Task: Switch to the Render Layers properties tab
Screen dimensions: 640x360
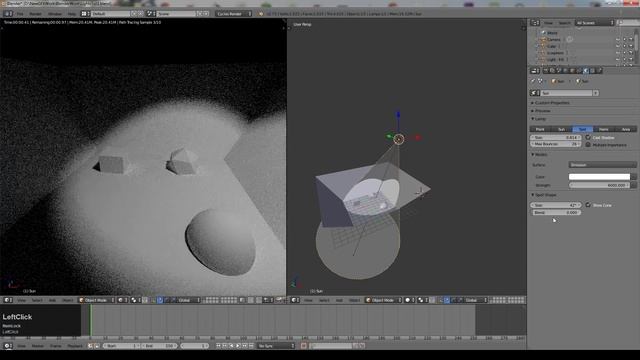Action: (552, 71)
